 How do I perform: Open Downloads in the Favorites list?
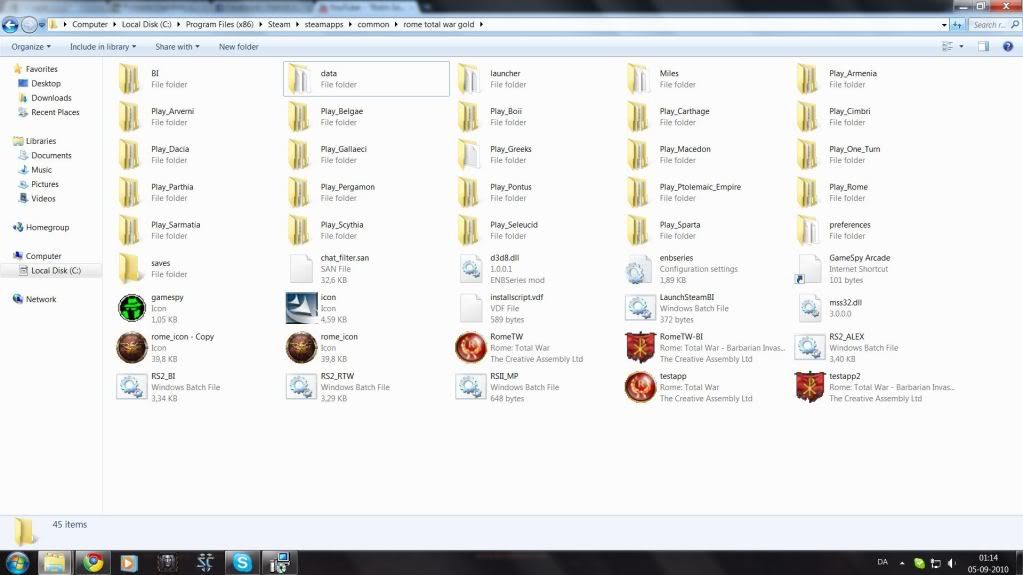51,98
